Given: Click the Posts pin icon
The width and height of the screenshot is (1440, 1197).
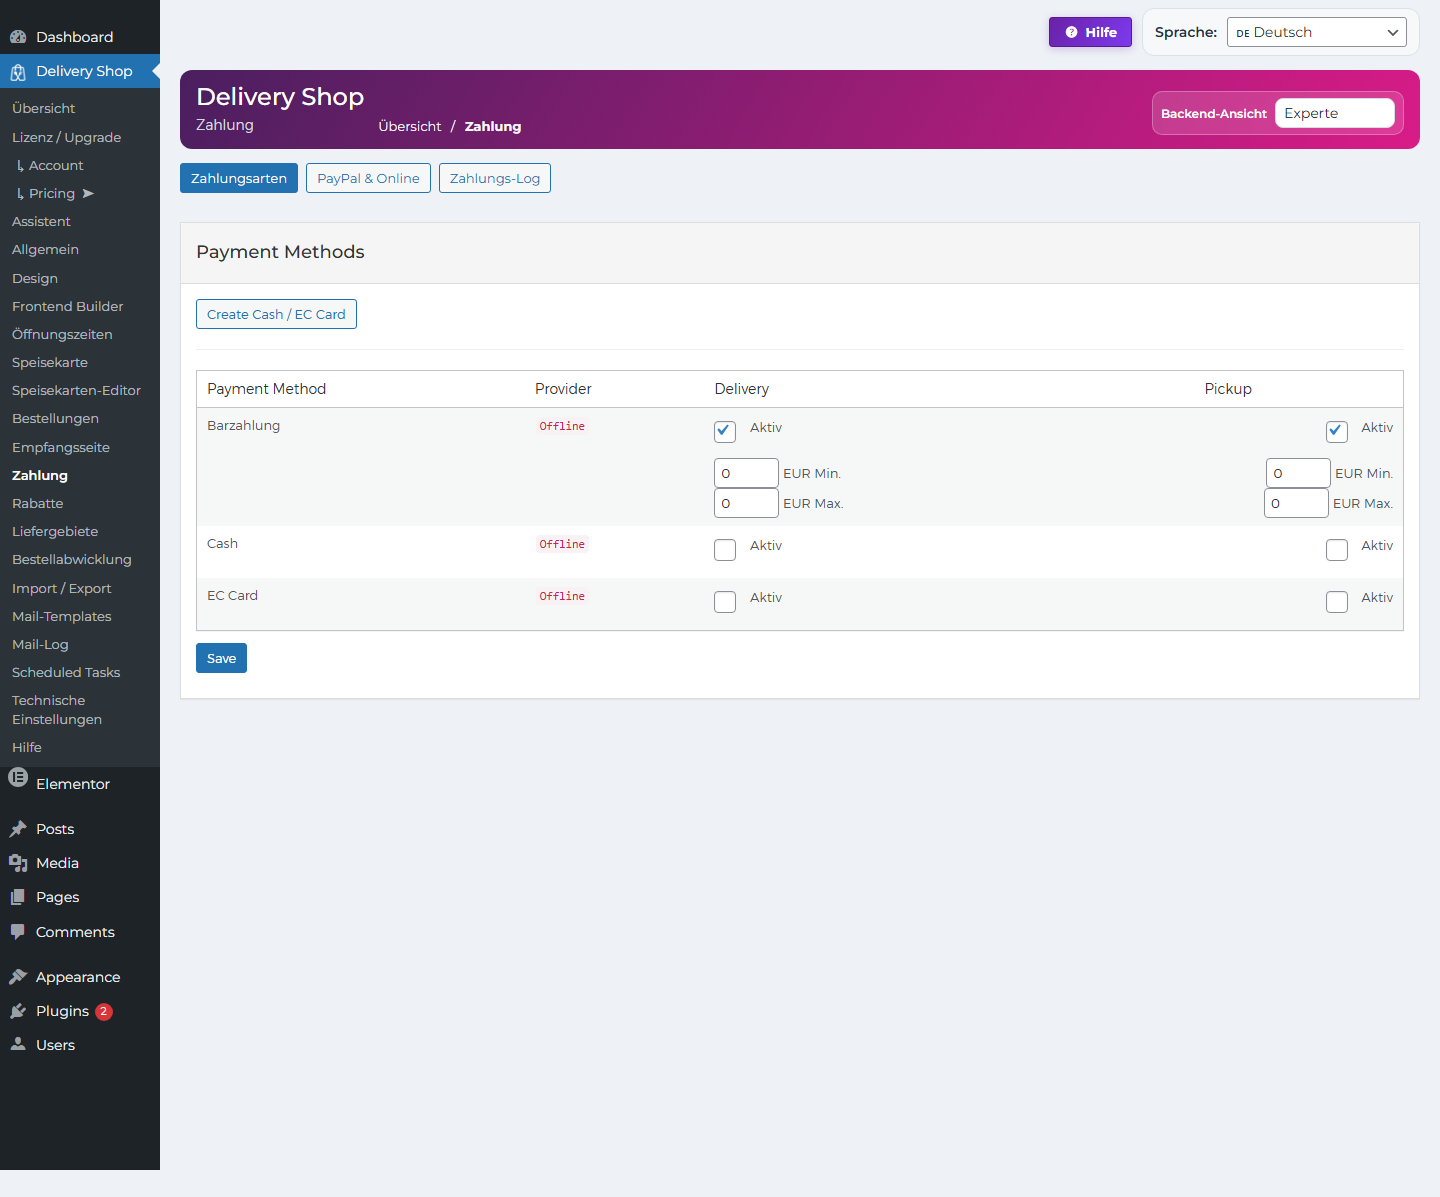Looking at the screenshot, I should pos(18,829).
